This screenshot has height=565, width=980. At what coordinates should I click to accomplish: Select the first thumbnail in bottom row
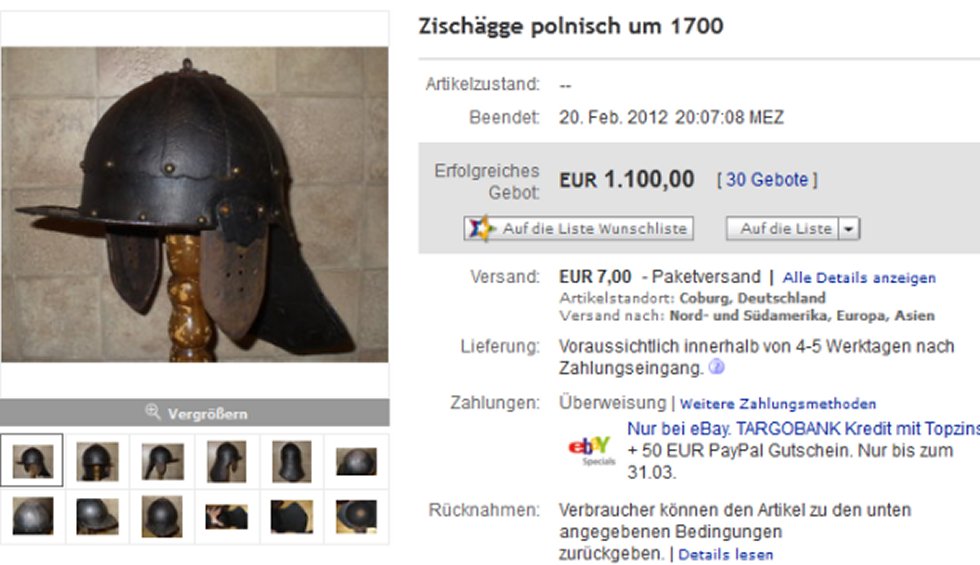pos(32,516)
